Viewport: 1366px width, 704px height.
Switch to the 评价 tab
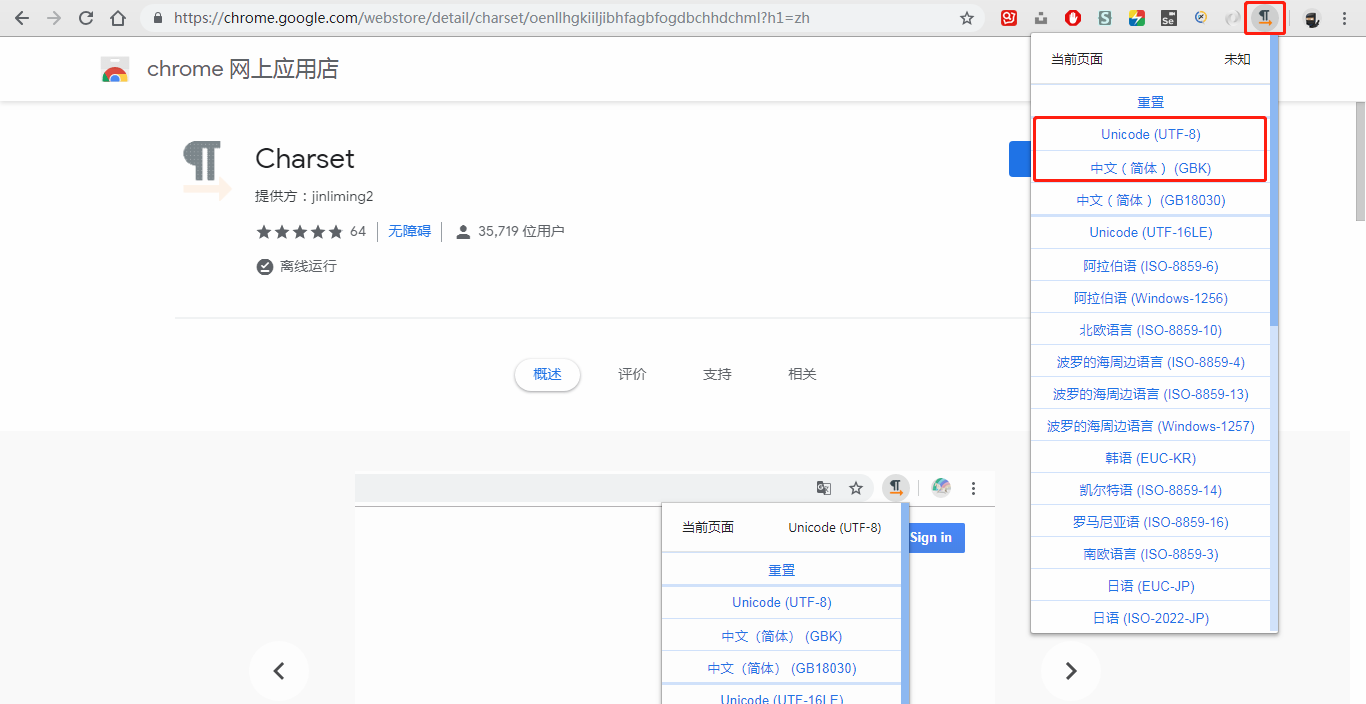[x=632, y=374]
